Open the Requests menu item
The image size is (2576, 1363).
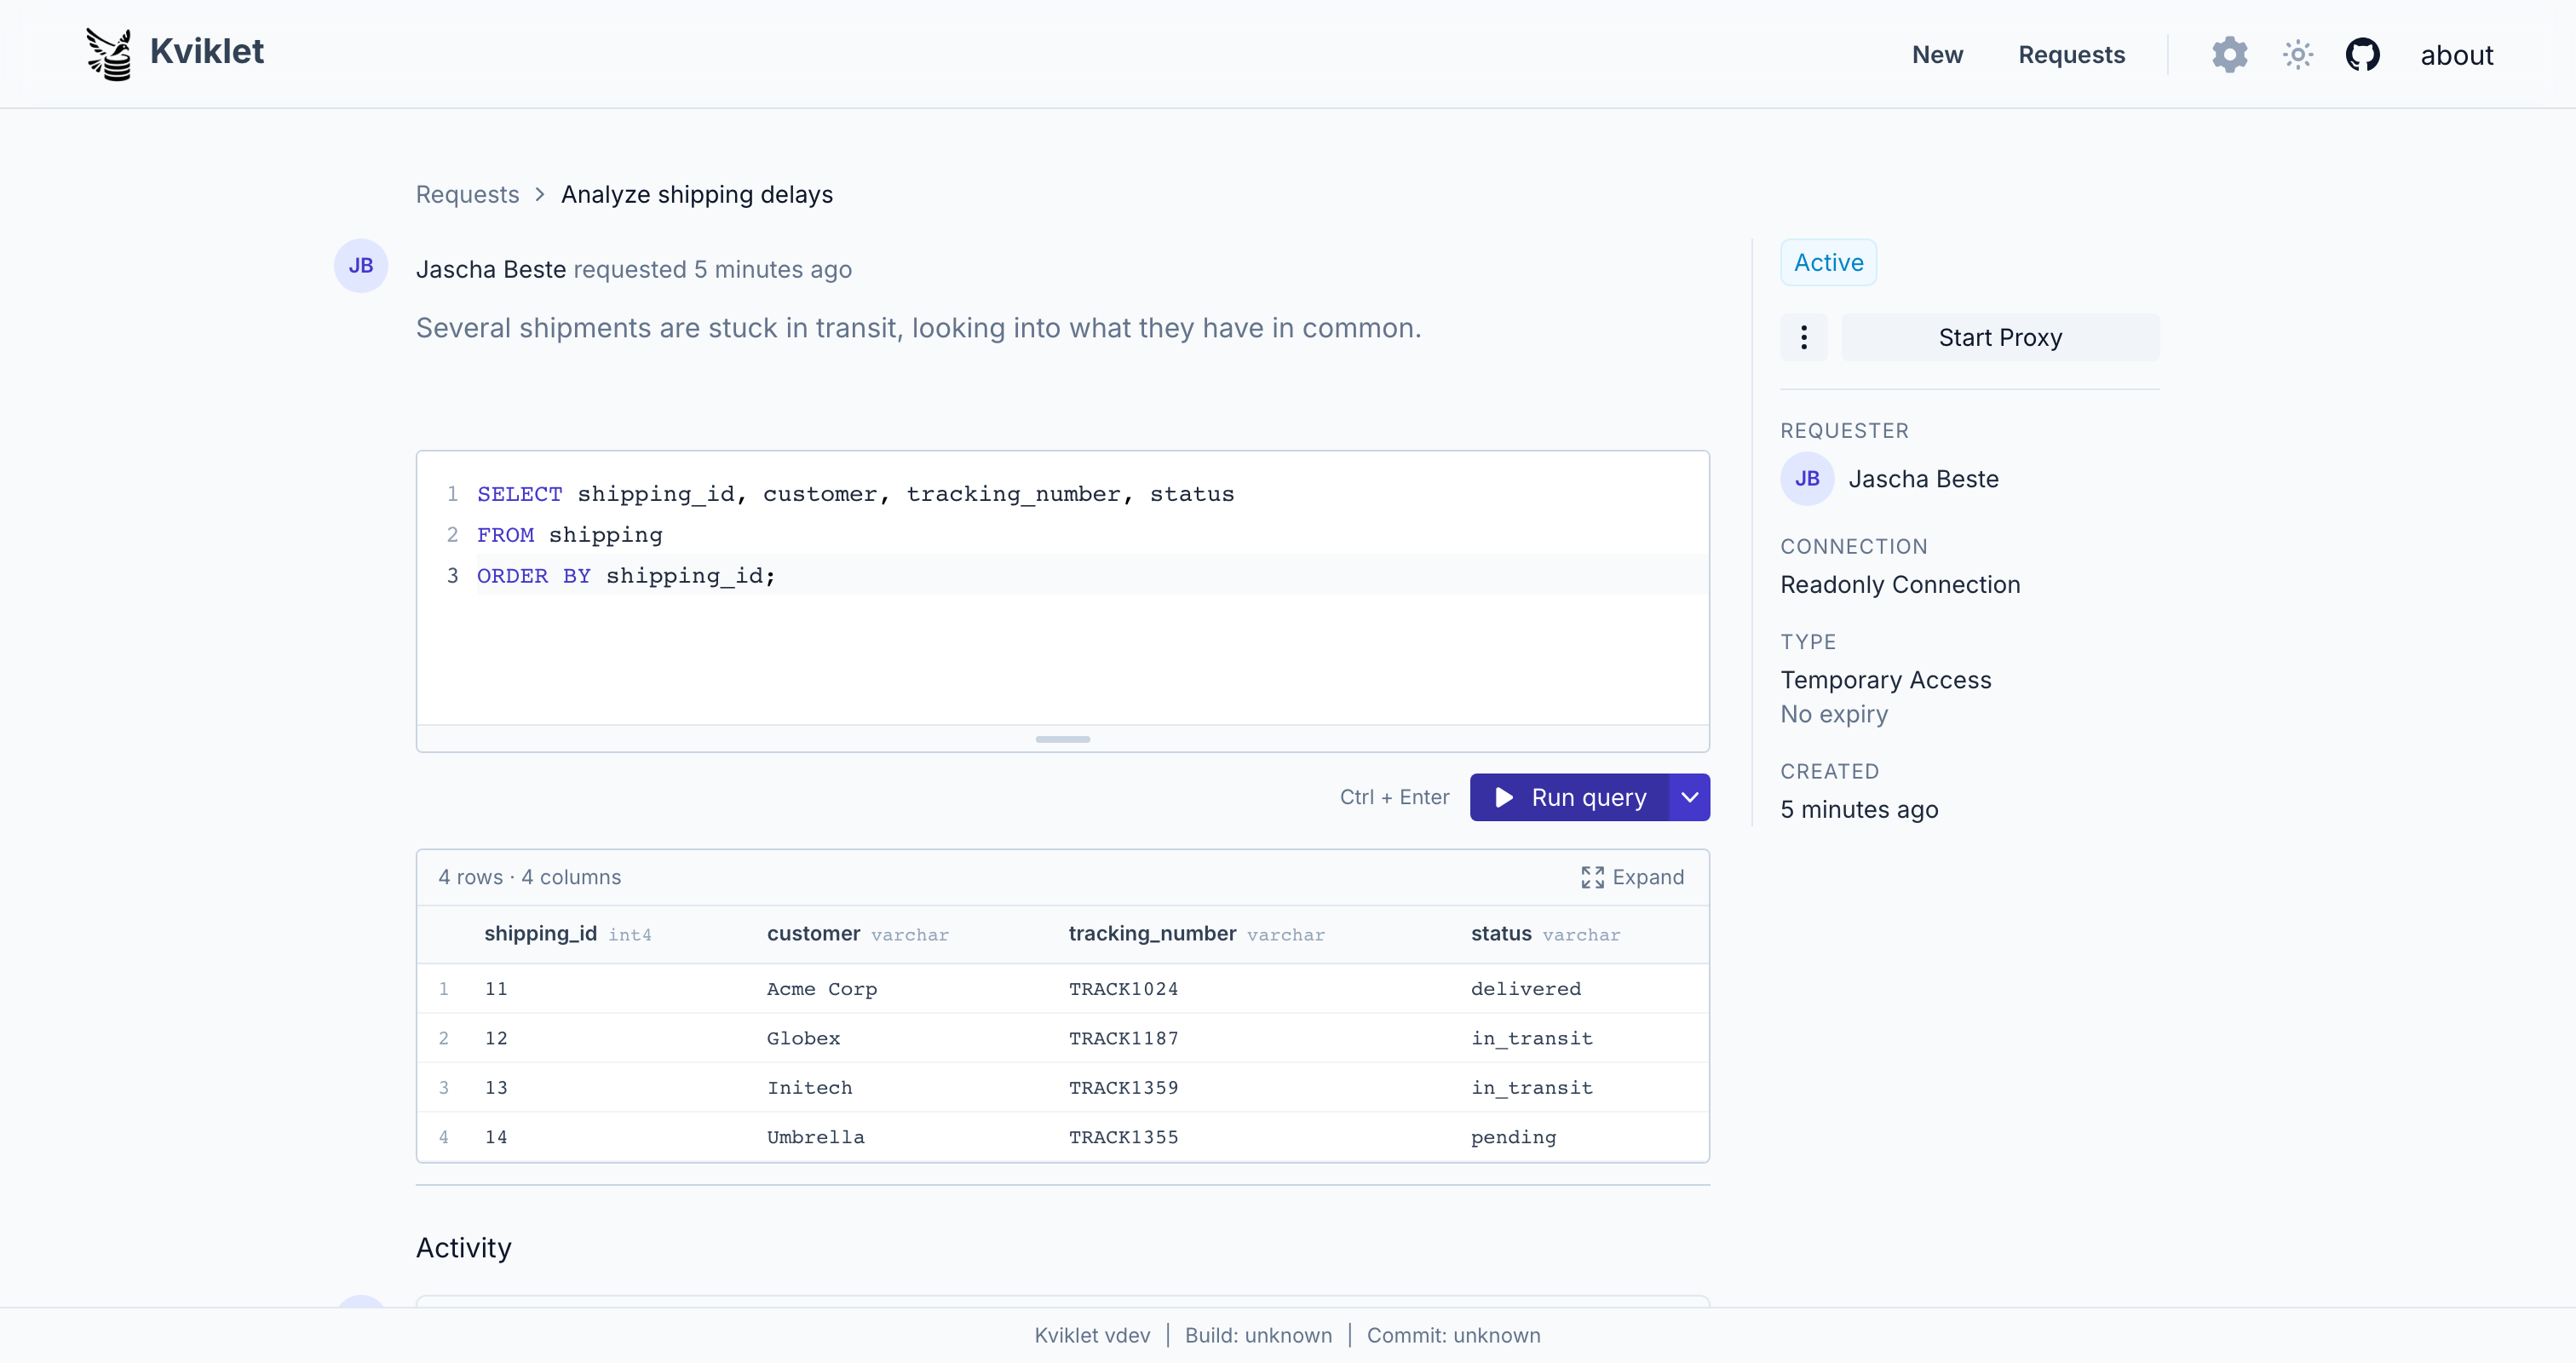2071,55
